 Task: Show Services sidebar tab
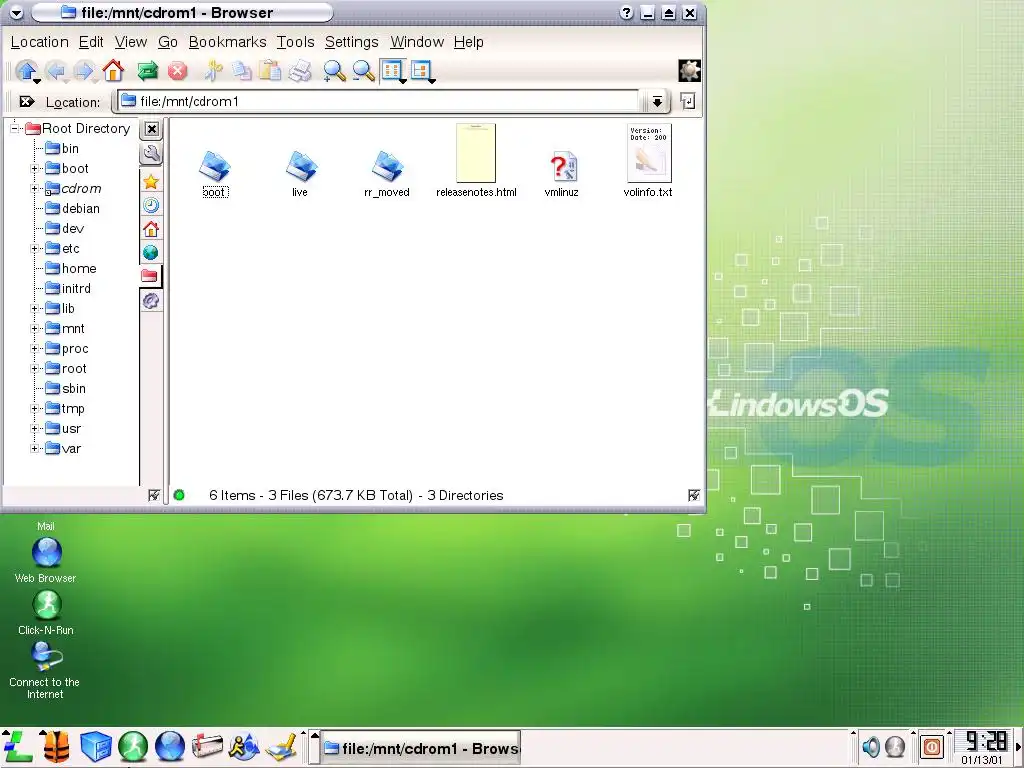(151, 300)
